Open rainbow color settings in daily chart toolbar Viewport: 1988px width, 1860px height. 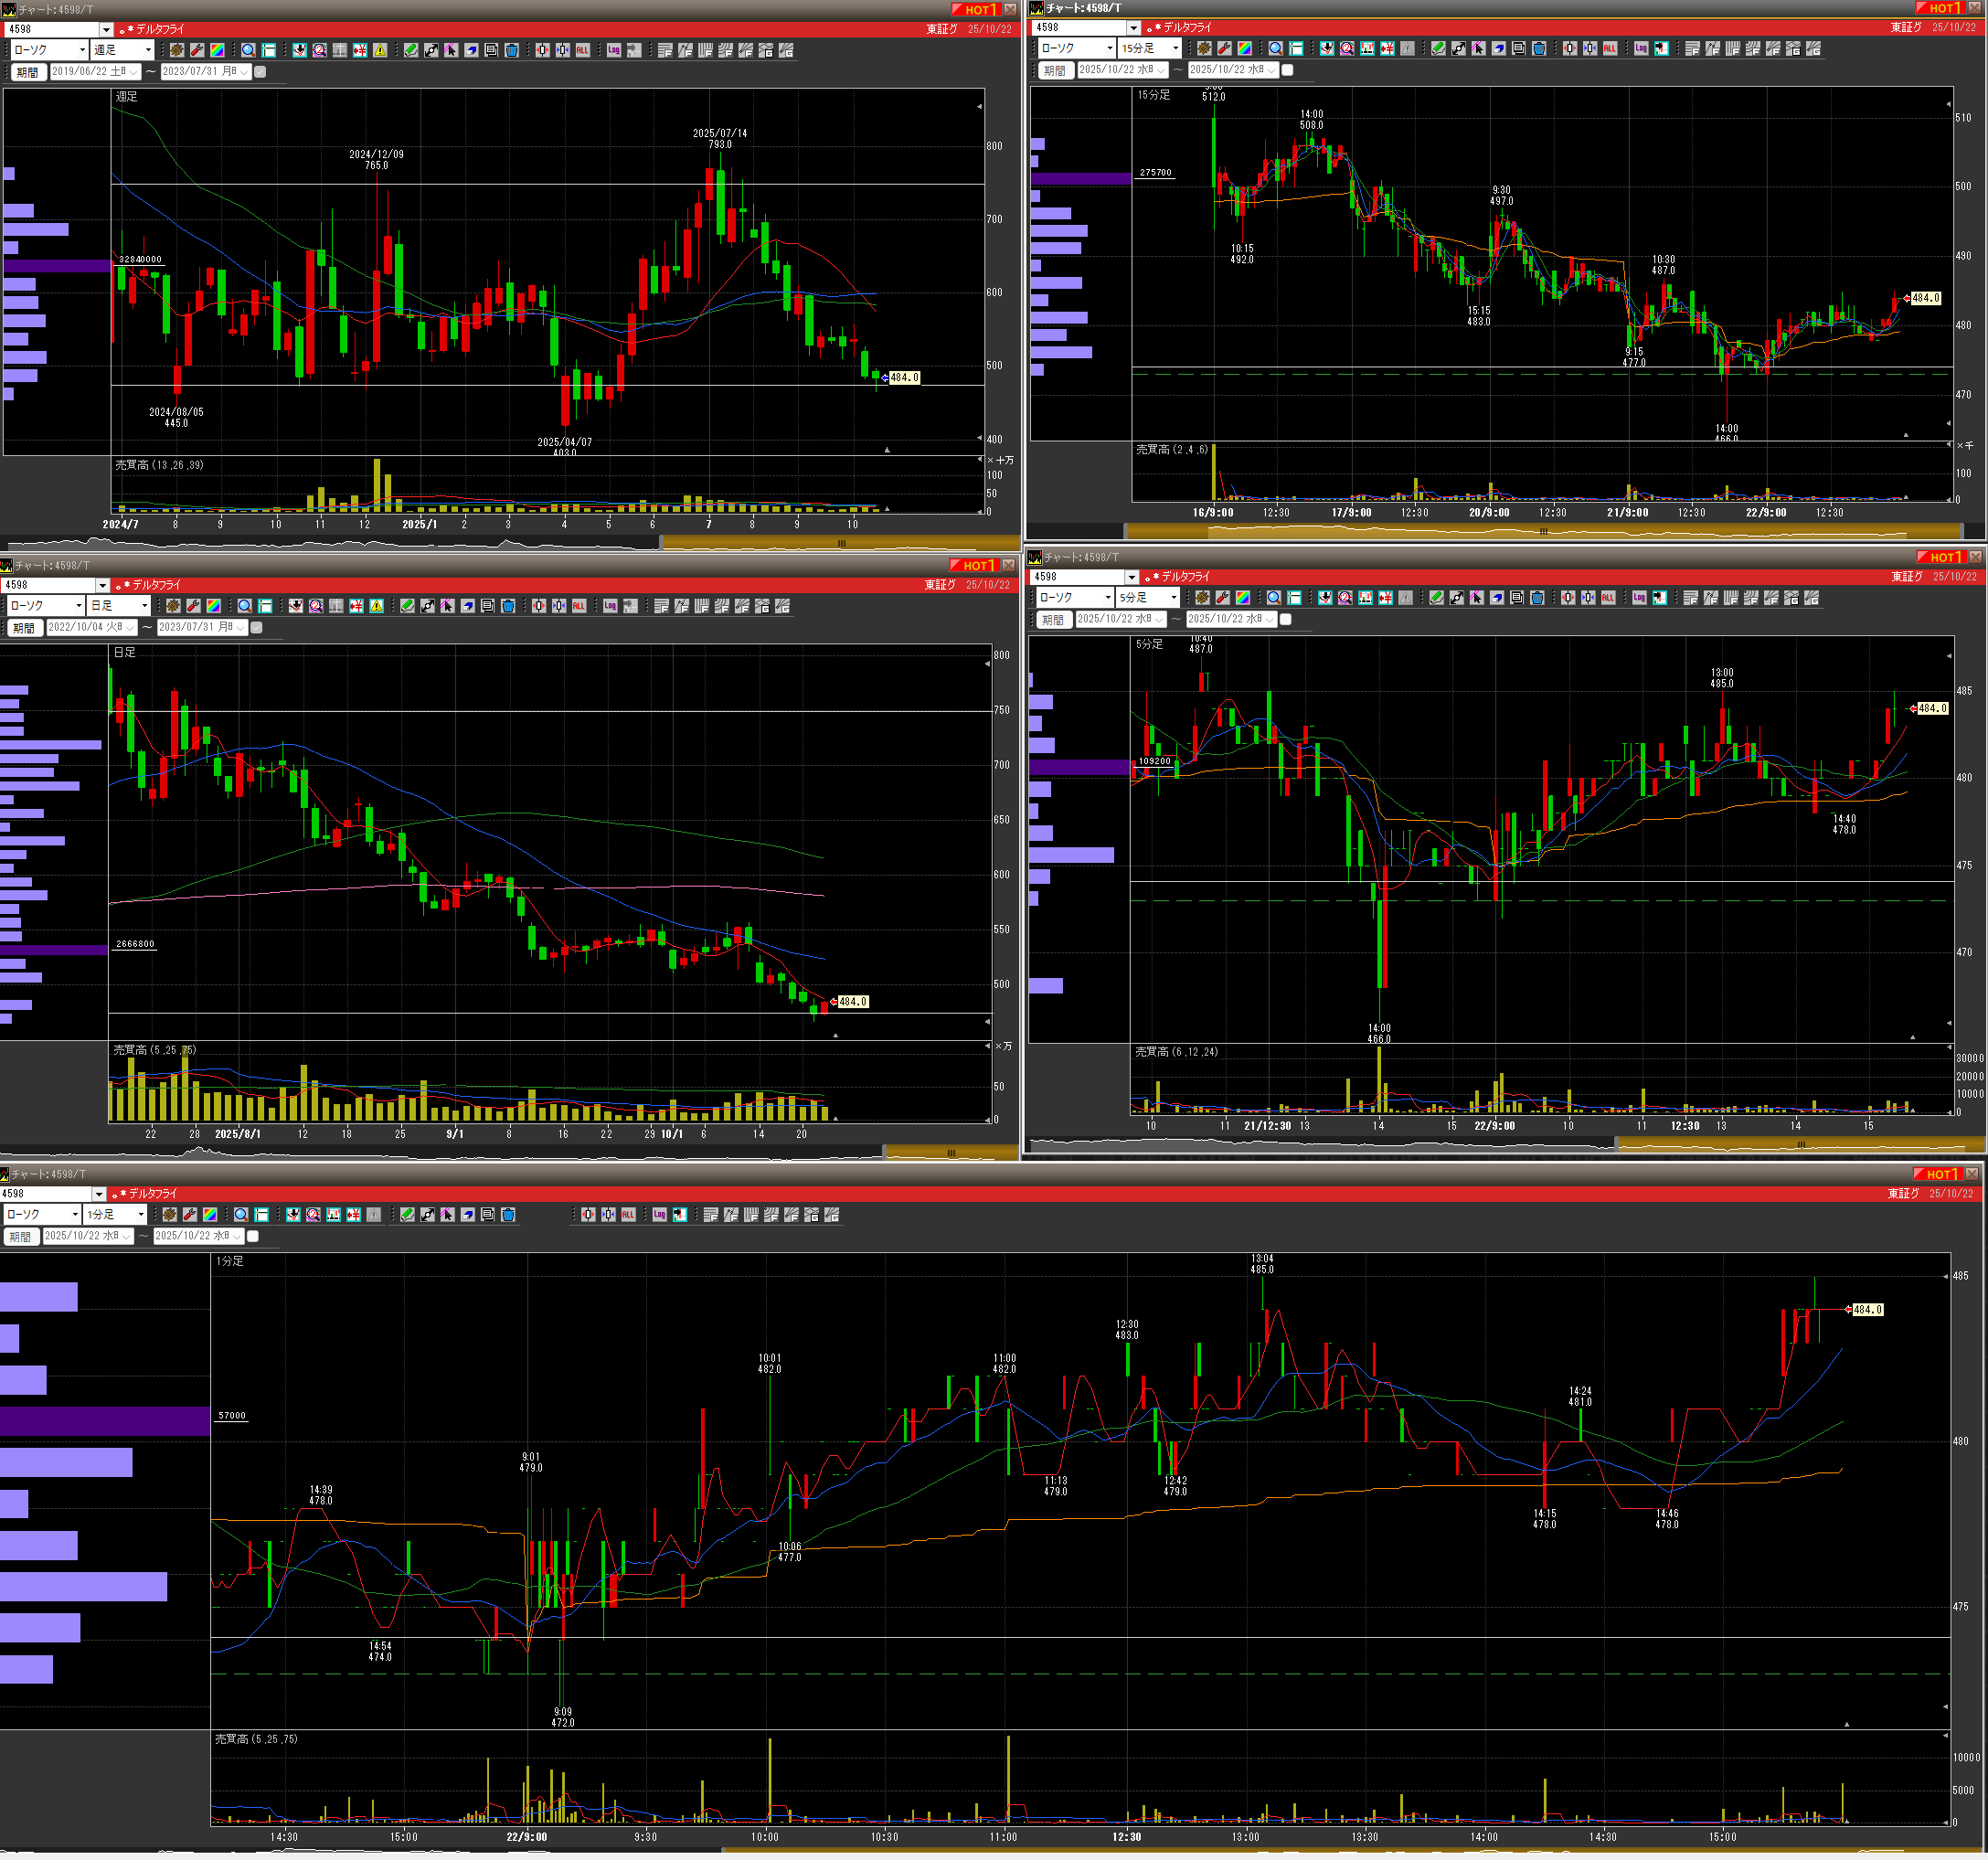tap(214, 606)
